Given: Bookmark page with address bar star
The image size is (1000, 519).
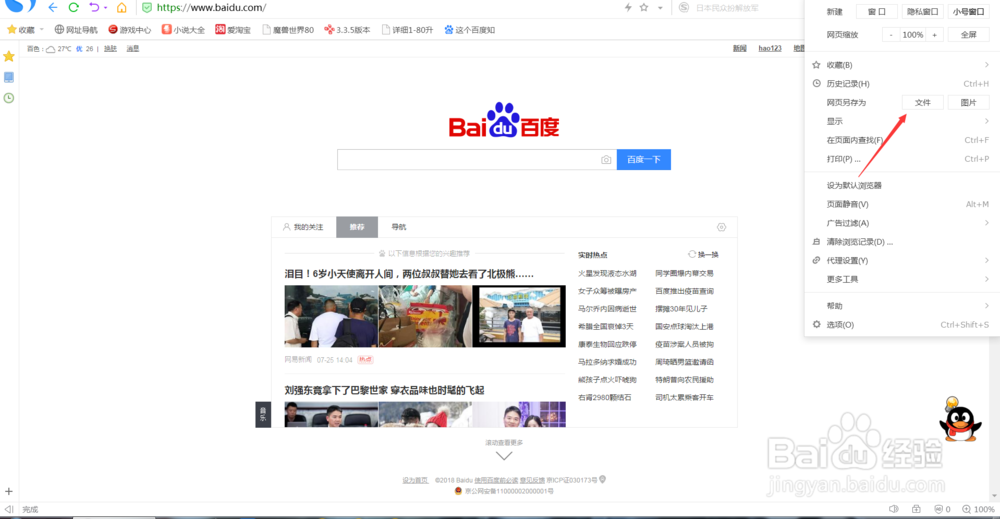Looking at the screenshot, I should tap(644, 8).
